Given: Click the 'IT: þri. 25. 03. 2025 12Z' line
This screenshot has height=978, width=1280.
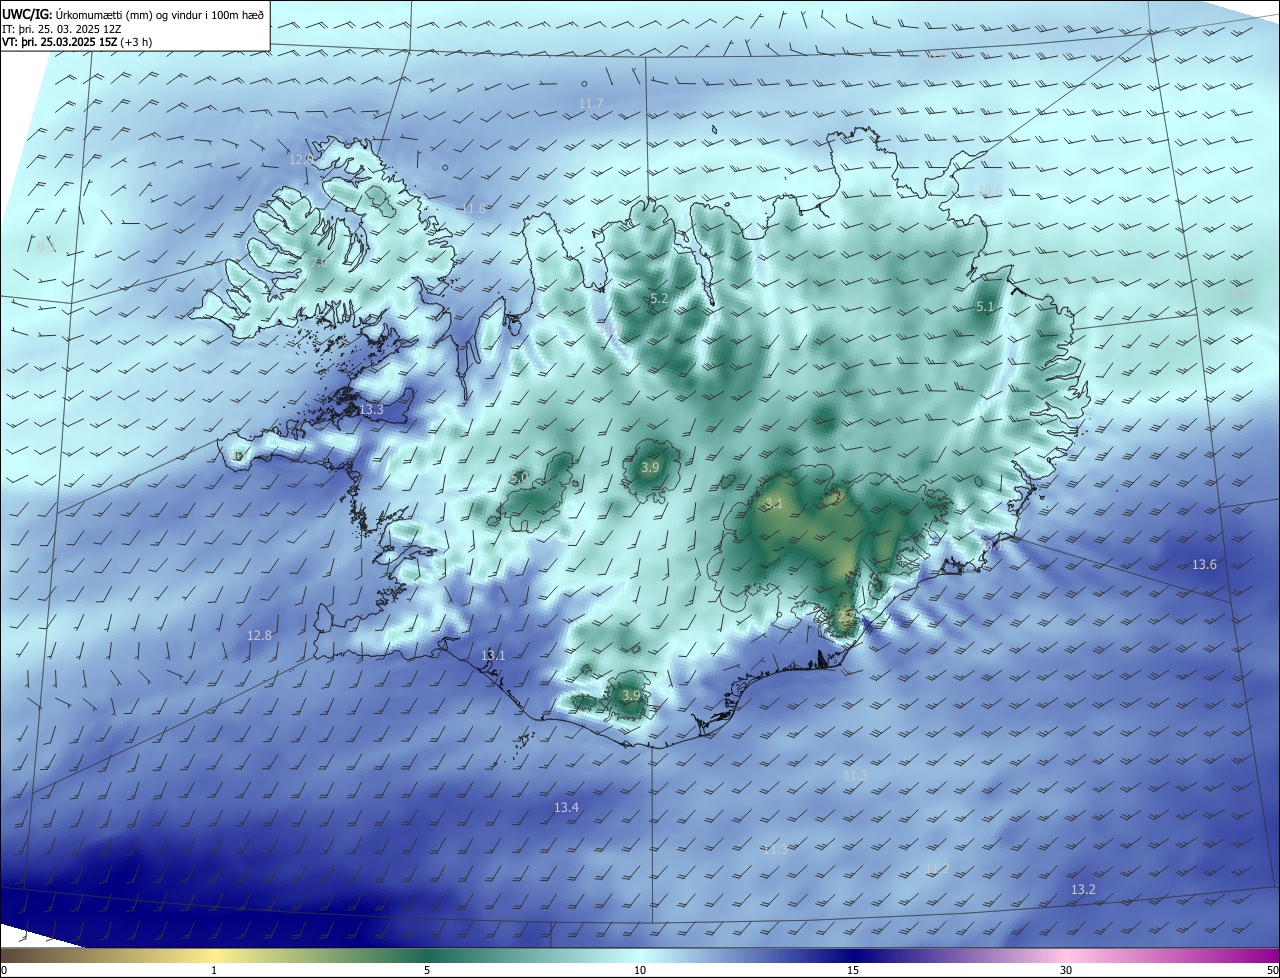Looking at the screenshot, I should click(60, 29).
